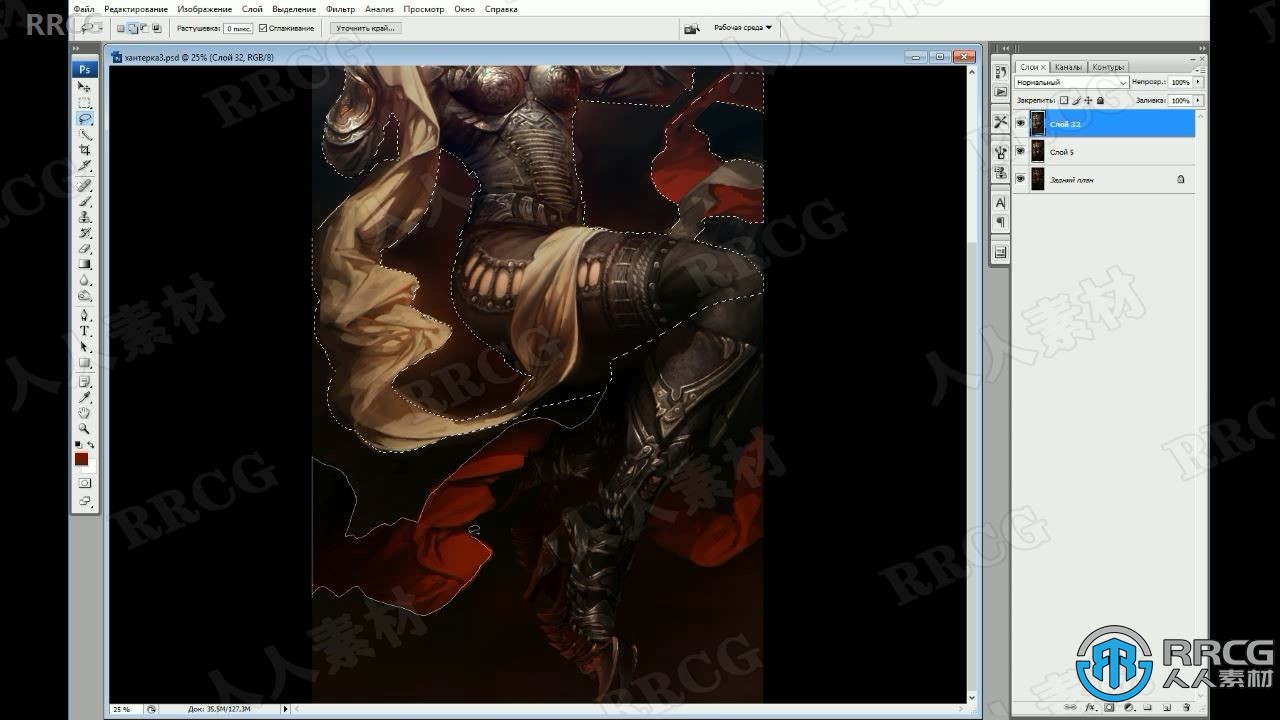Click the Уточнить край button
This screenshot has width=1280, height=720.
click(366, 28)
